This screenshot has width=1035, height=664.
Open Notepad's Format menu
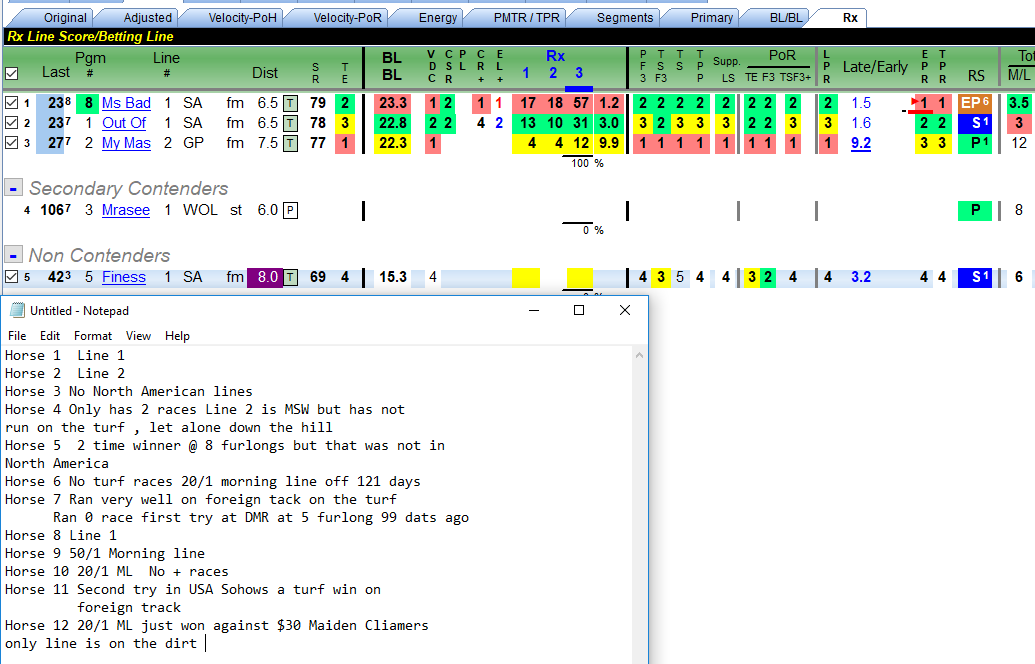pyautogui.click(x=92, y=336)
